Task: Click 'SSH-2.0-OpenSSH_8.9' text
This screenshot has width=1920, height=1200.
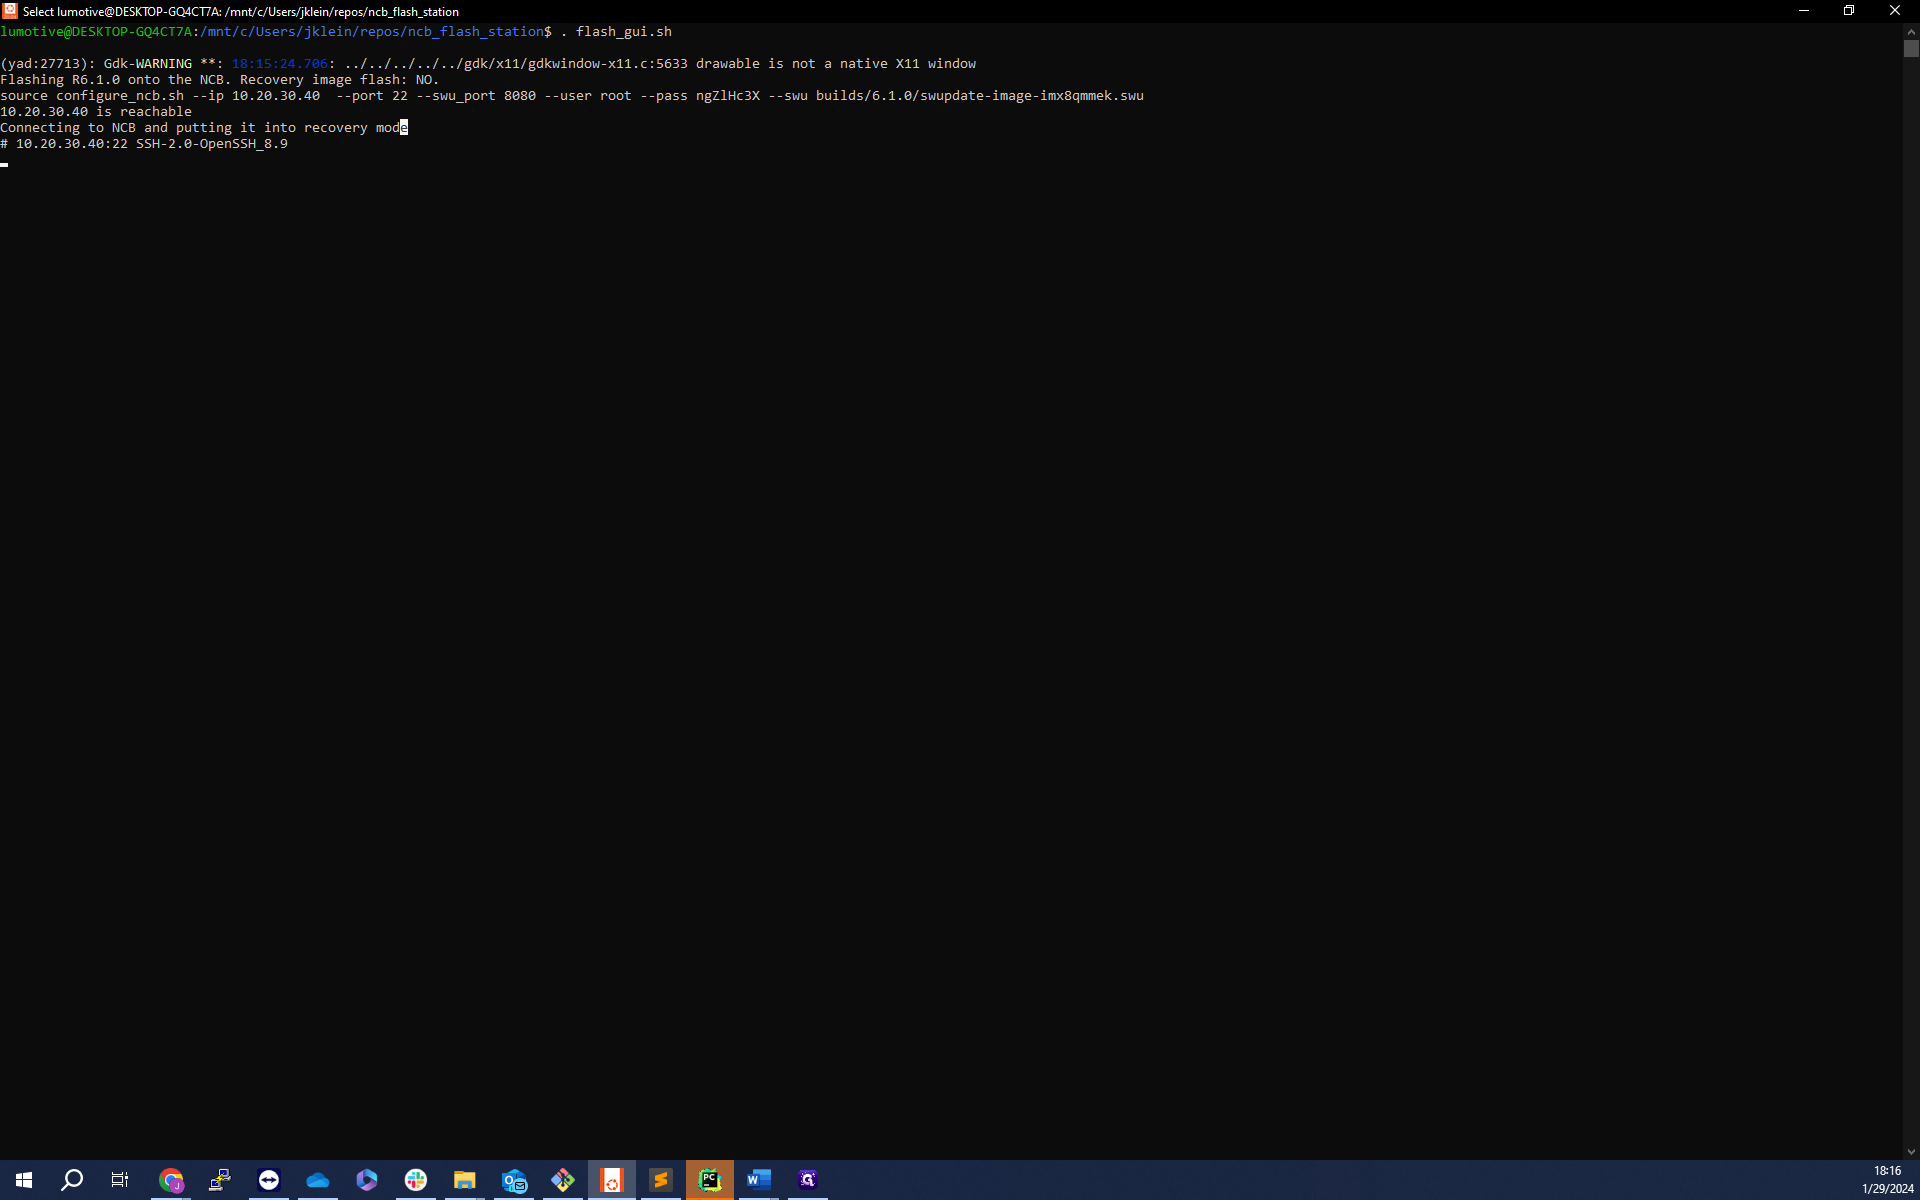Action: pos(212,144)
